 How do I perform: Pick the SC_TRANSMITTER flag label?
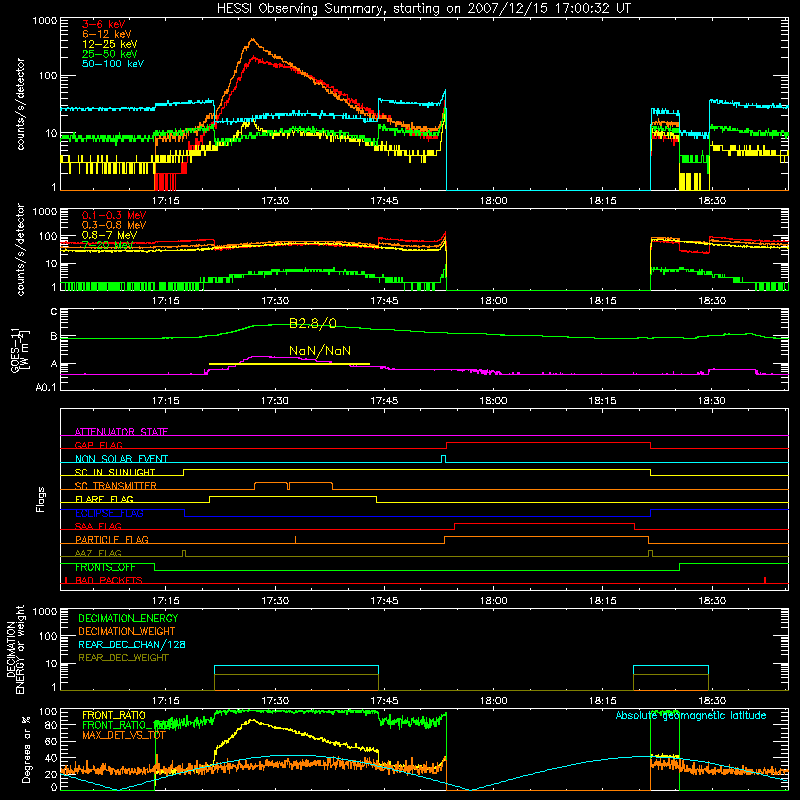point(116,485)
